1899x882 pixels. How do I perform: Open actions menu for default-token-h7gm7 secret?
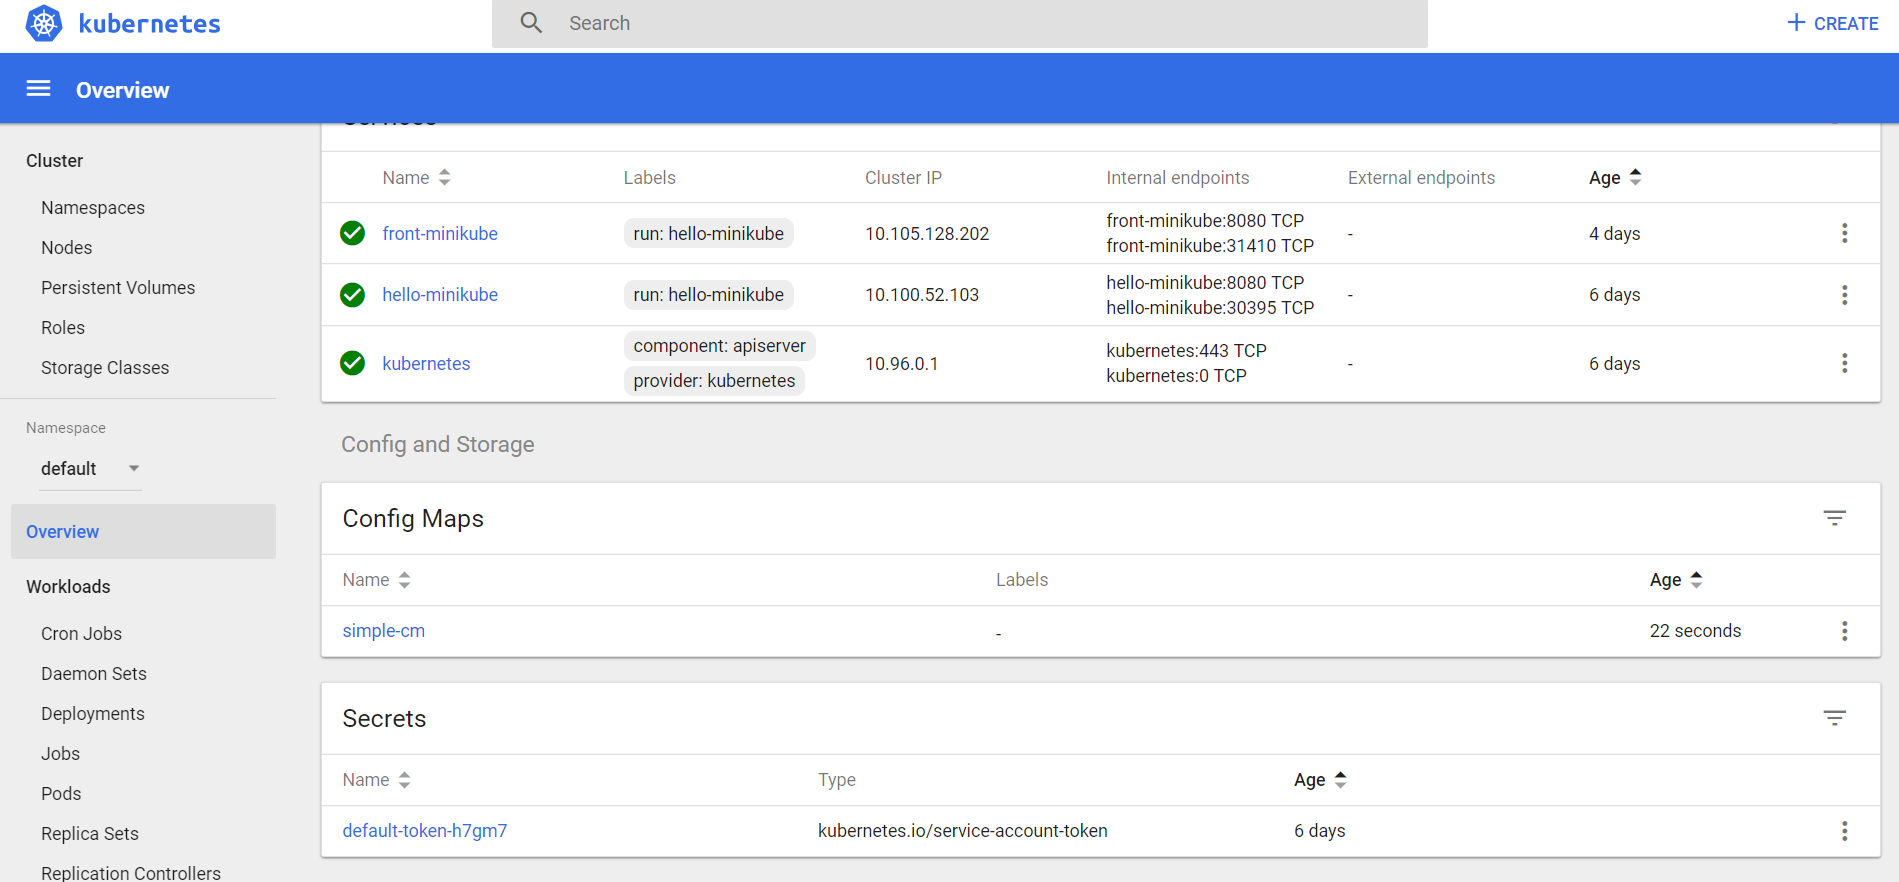click(x=1844, y=831)
